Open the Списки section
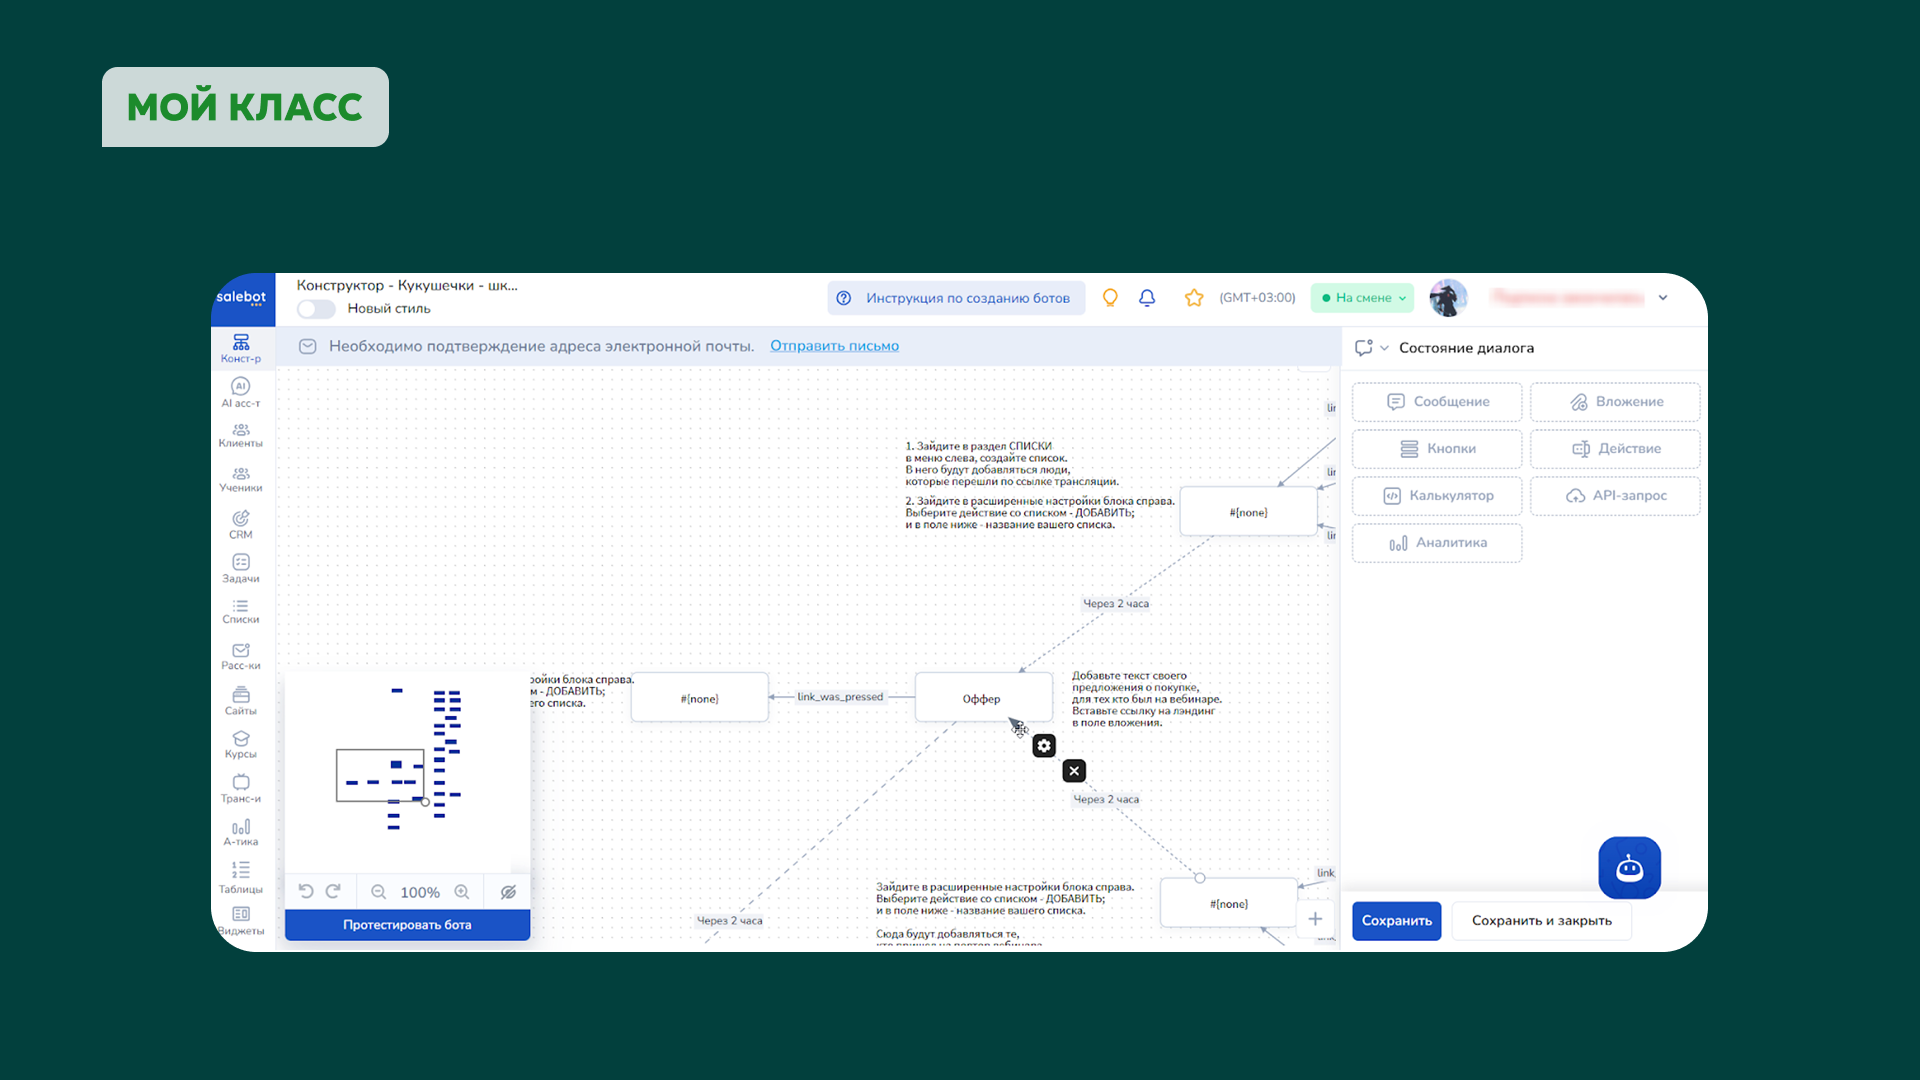The height and width of the screenshot is (1080, 1920). tap(240, 610)
